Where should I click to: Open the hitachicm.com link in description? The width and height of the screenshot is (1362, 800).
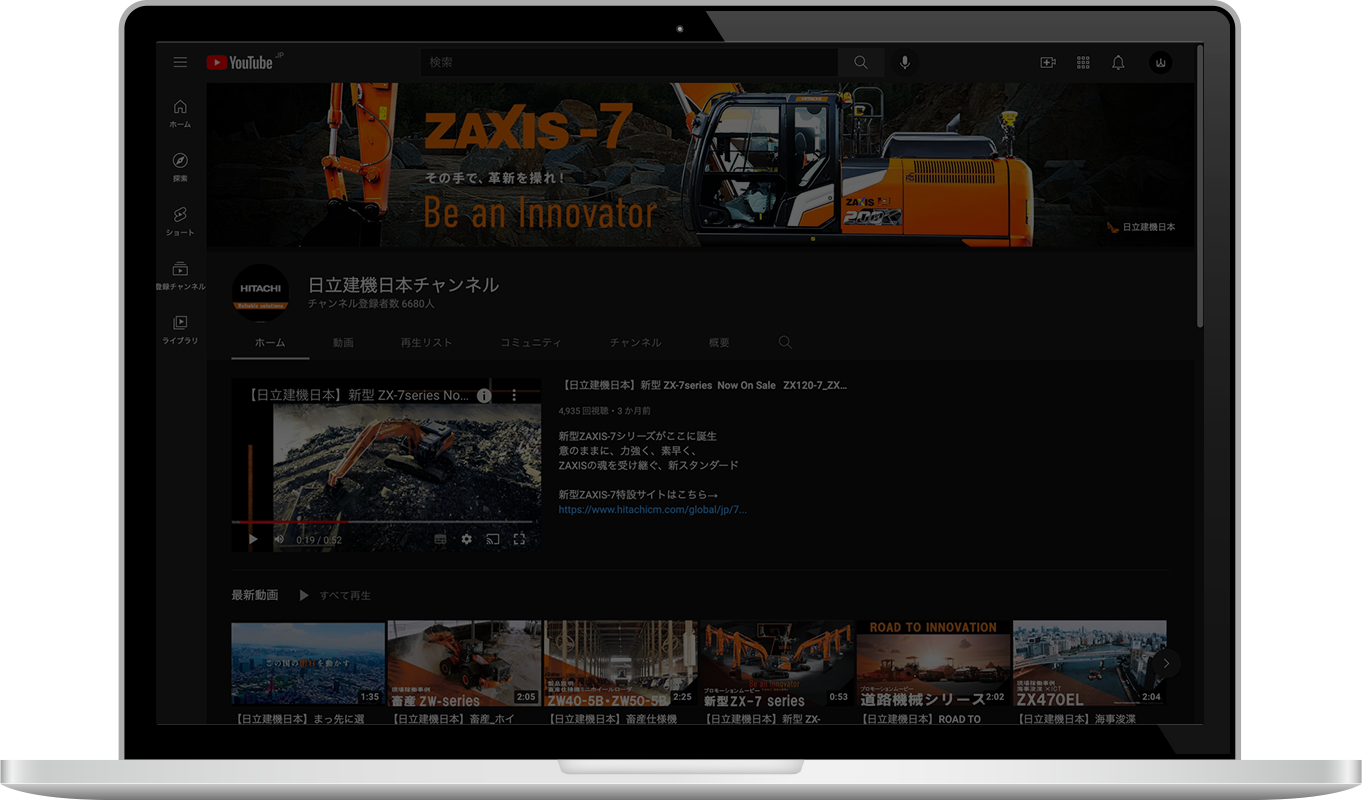(x=653, y=509)
